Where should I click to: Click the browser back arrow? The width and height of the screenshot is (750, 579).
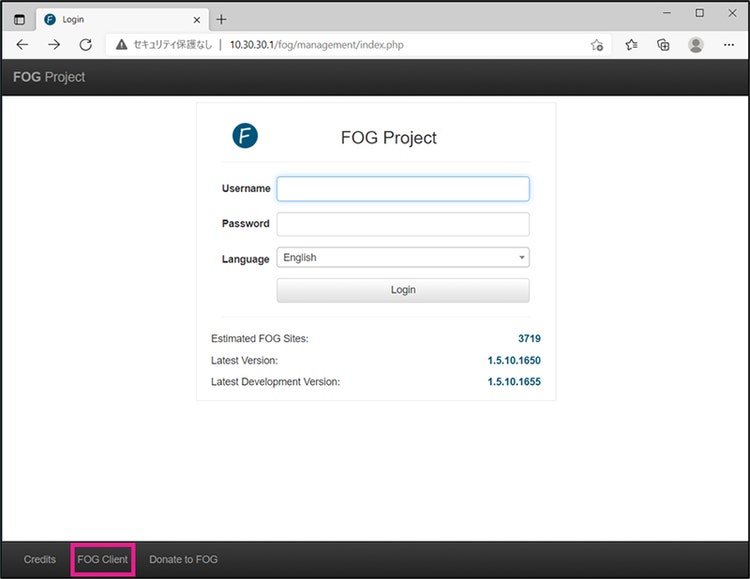pos(22,45)
